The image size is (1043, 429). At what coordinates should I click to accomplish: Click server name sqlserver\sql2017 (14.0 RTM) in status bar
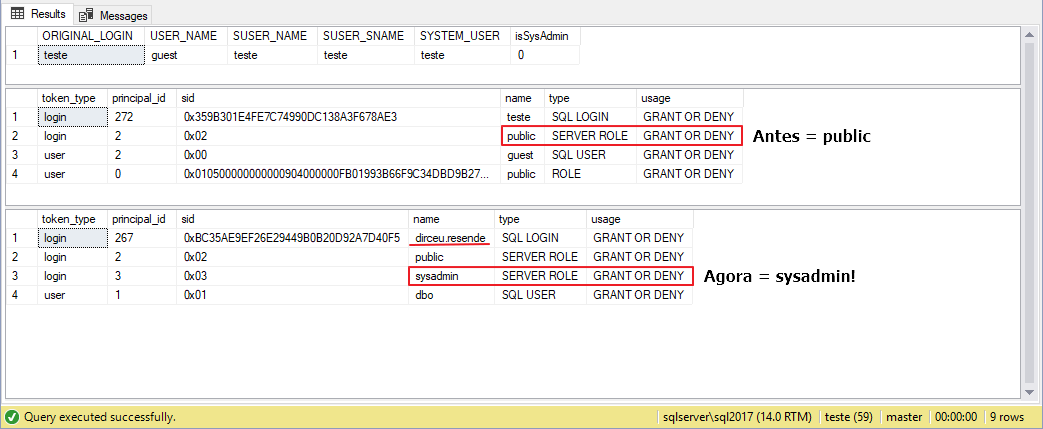[738, 417]
